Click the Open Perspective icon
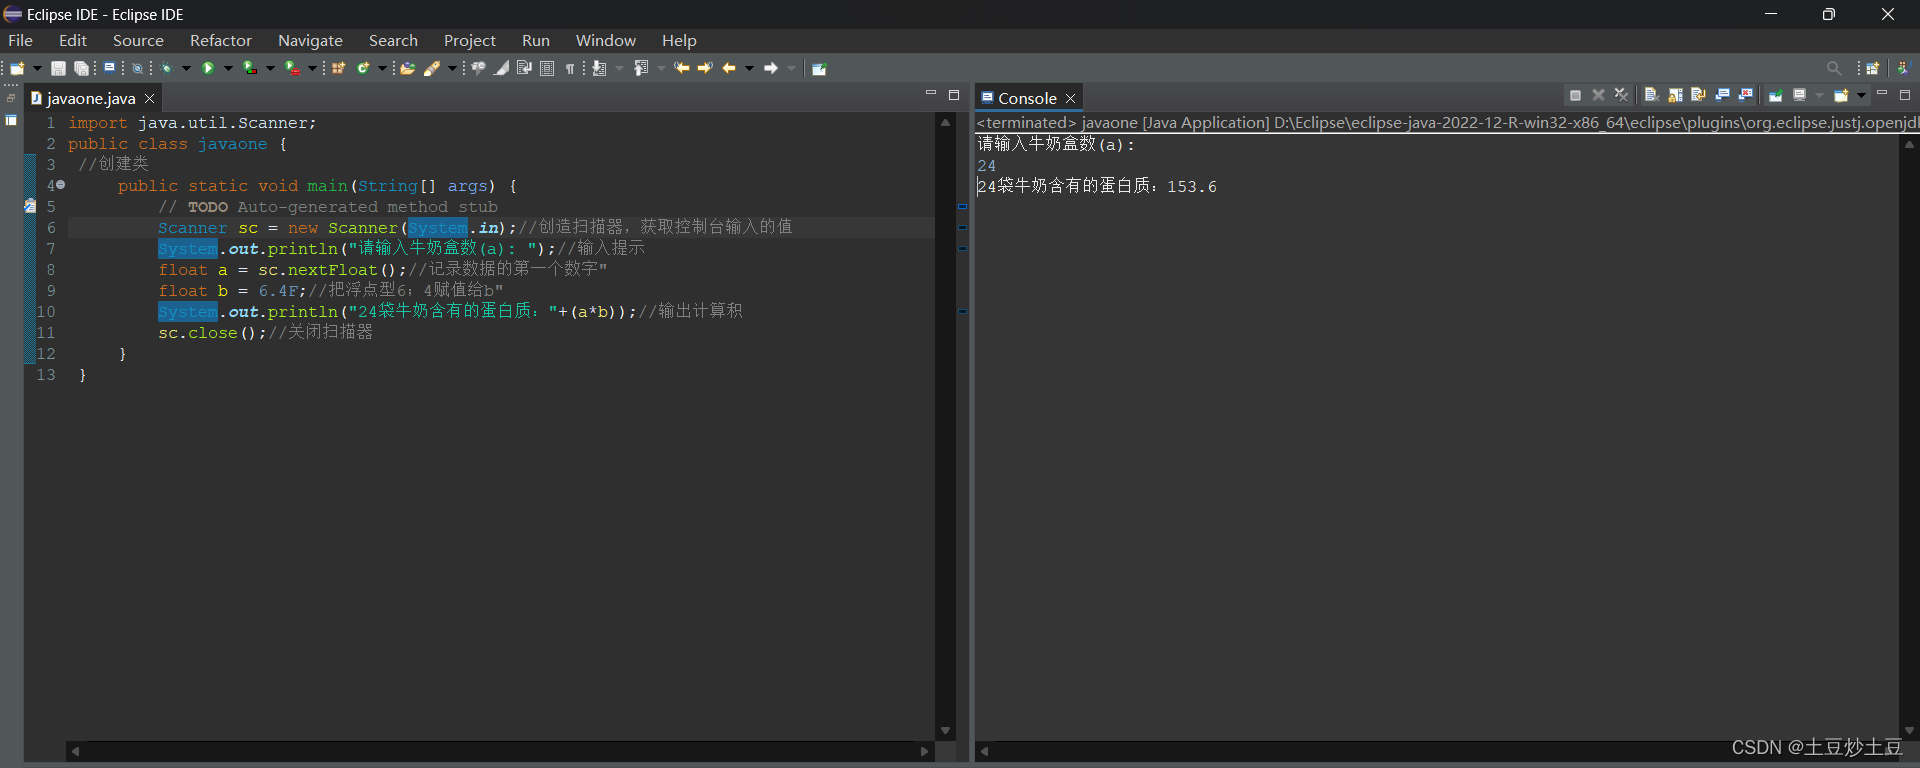This screenshot has height=768, width=1920. [1873, 68]
